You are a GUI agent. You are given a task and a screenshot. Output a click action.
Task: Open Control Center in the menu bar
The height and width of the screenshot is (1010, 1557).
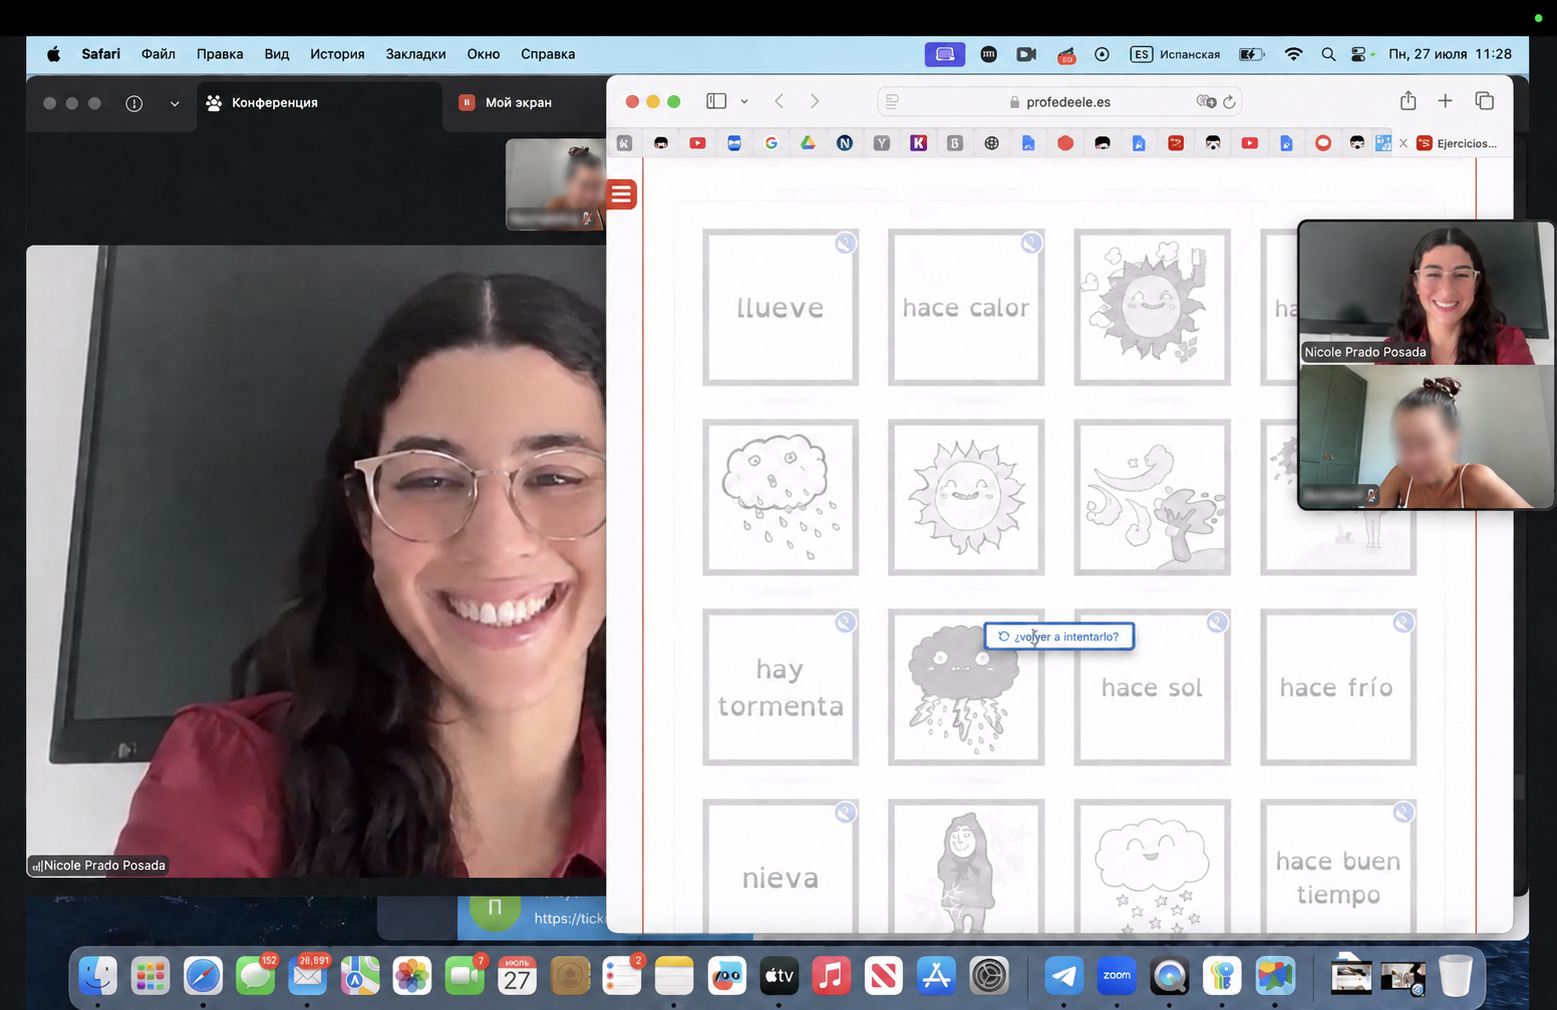tap(1360, 54)
